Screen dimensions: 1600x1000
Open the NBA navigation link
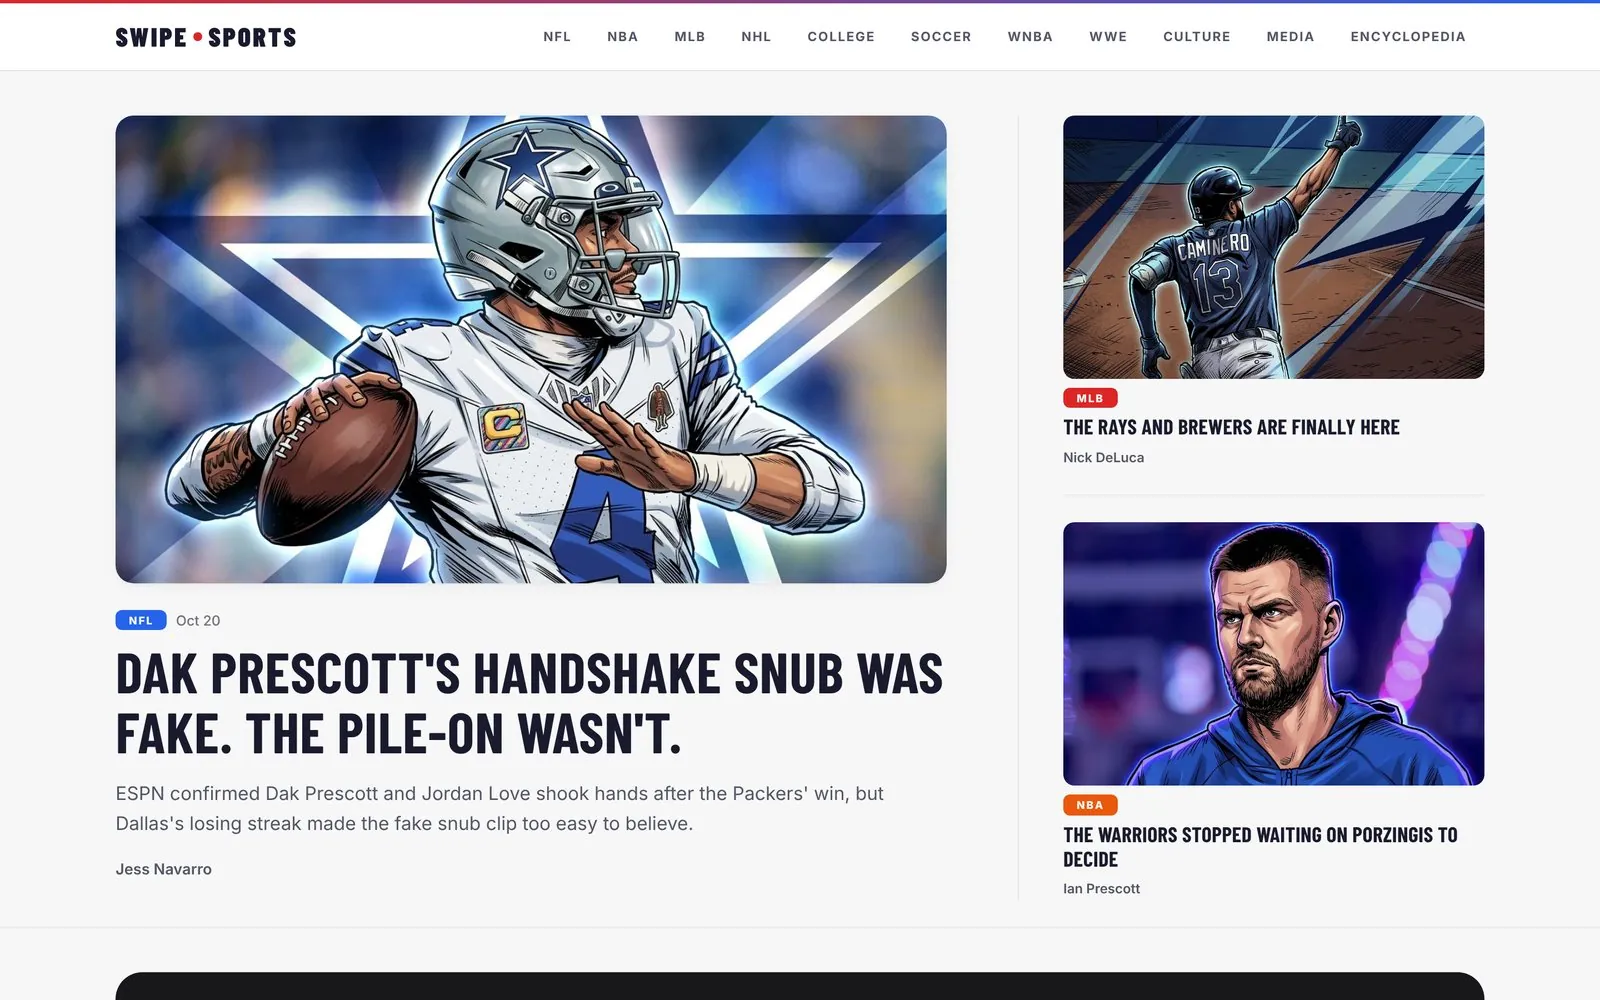click(622, 37)
